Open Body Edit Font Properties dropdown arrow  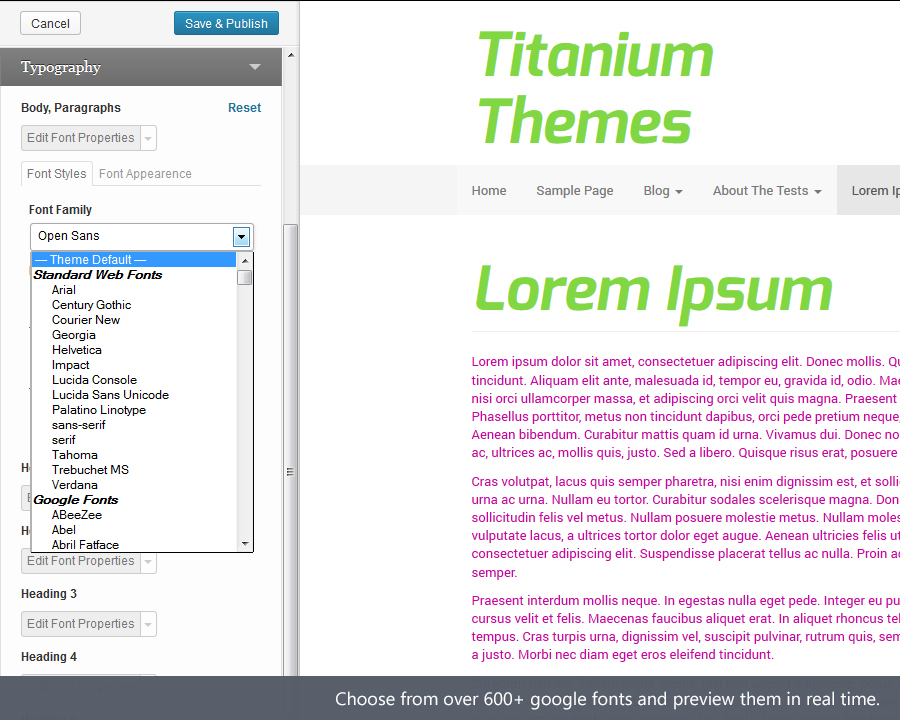point(148,138)
